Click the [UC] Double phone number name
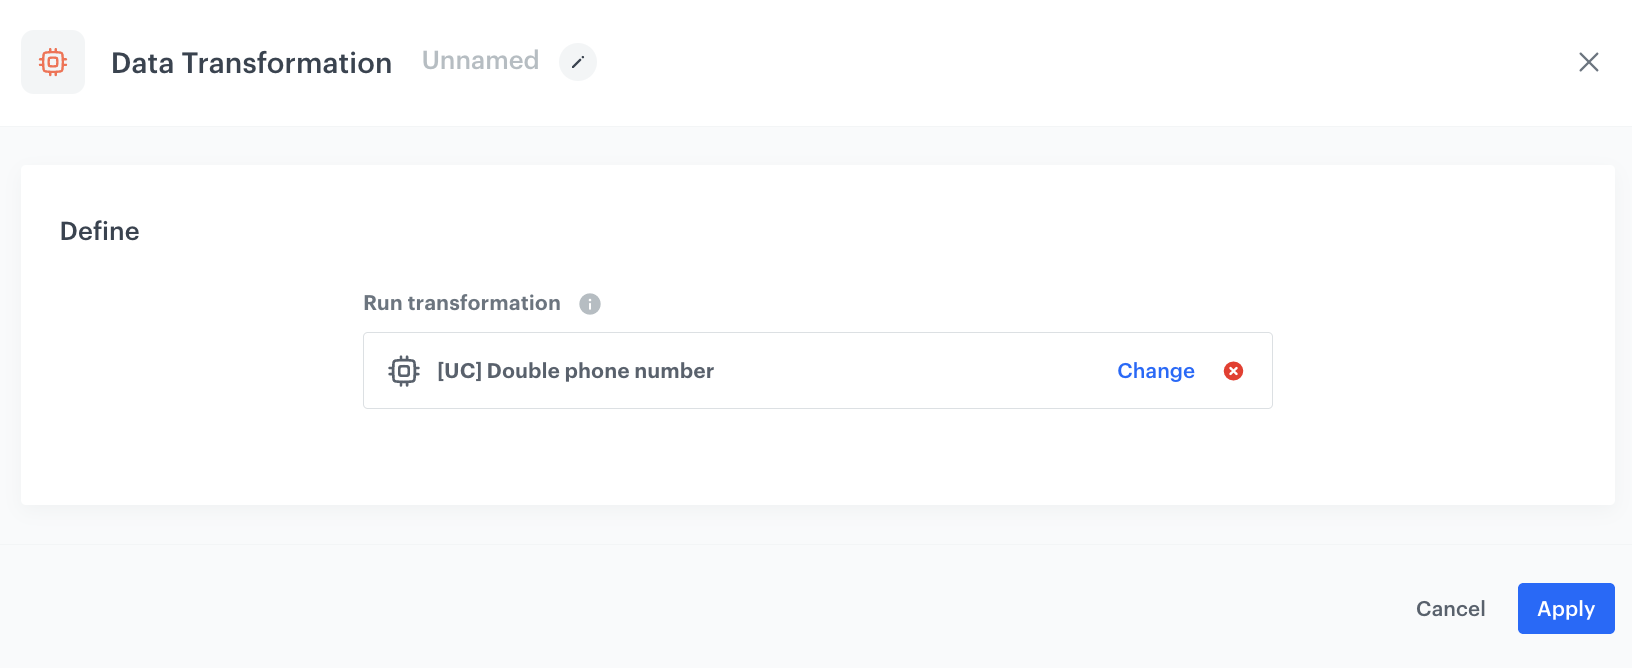Screen dimensions: 1632x668 [x=575, y=371]
